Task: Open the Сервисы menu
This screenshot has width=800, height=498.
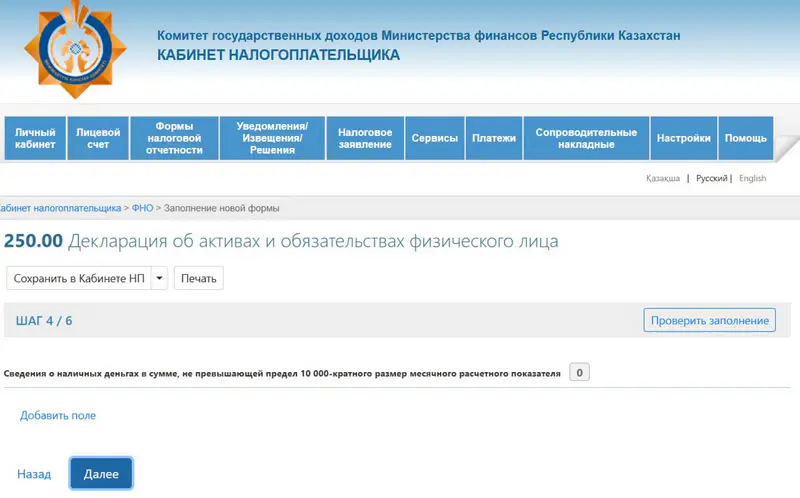Action: (435, 139)
